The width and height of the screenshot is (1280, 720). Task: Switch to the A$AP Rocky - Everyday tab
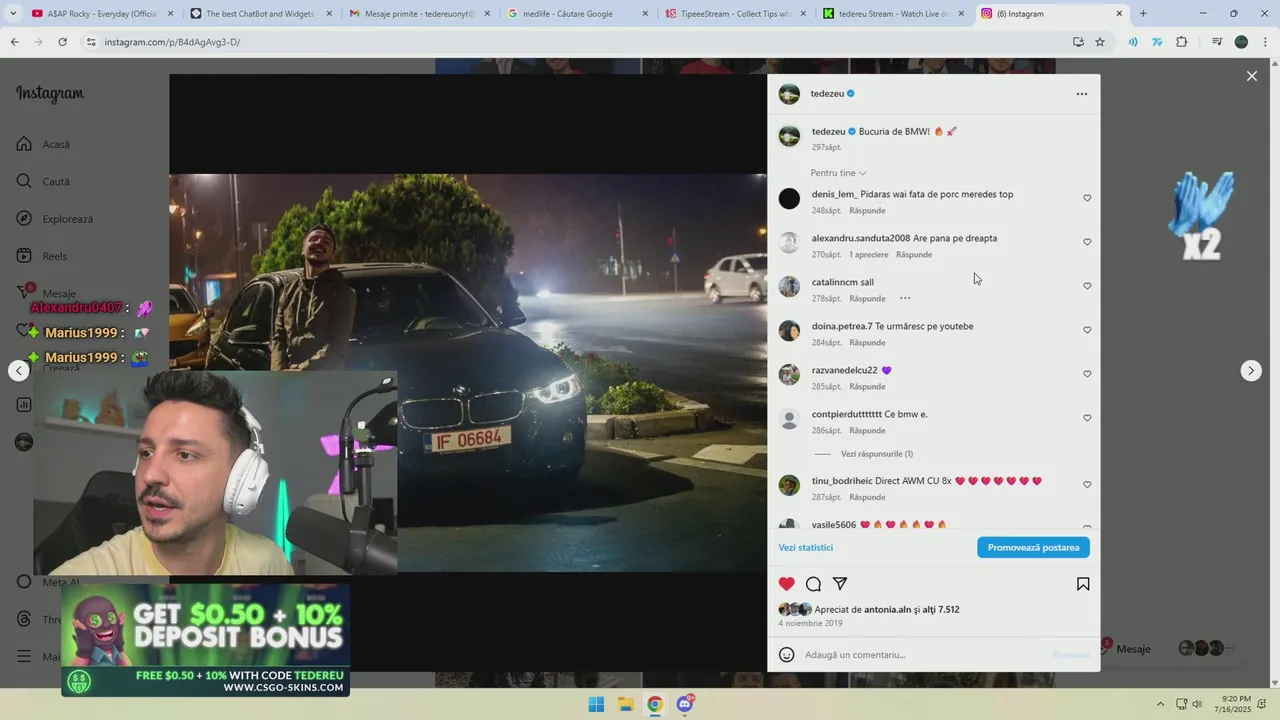101,14
